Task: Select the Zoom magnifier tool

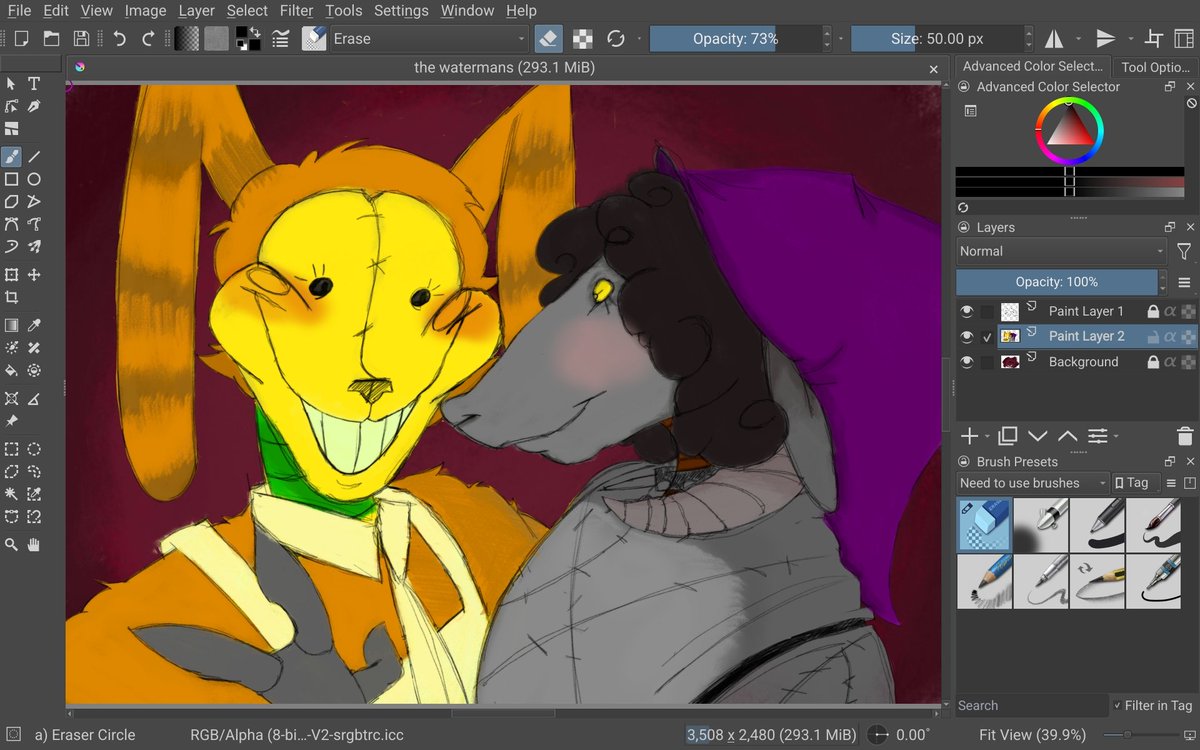Action: [11, 545]
